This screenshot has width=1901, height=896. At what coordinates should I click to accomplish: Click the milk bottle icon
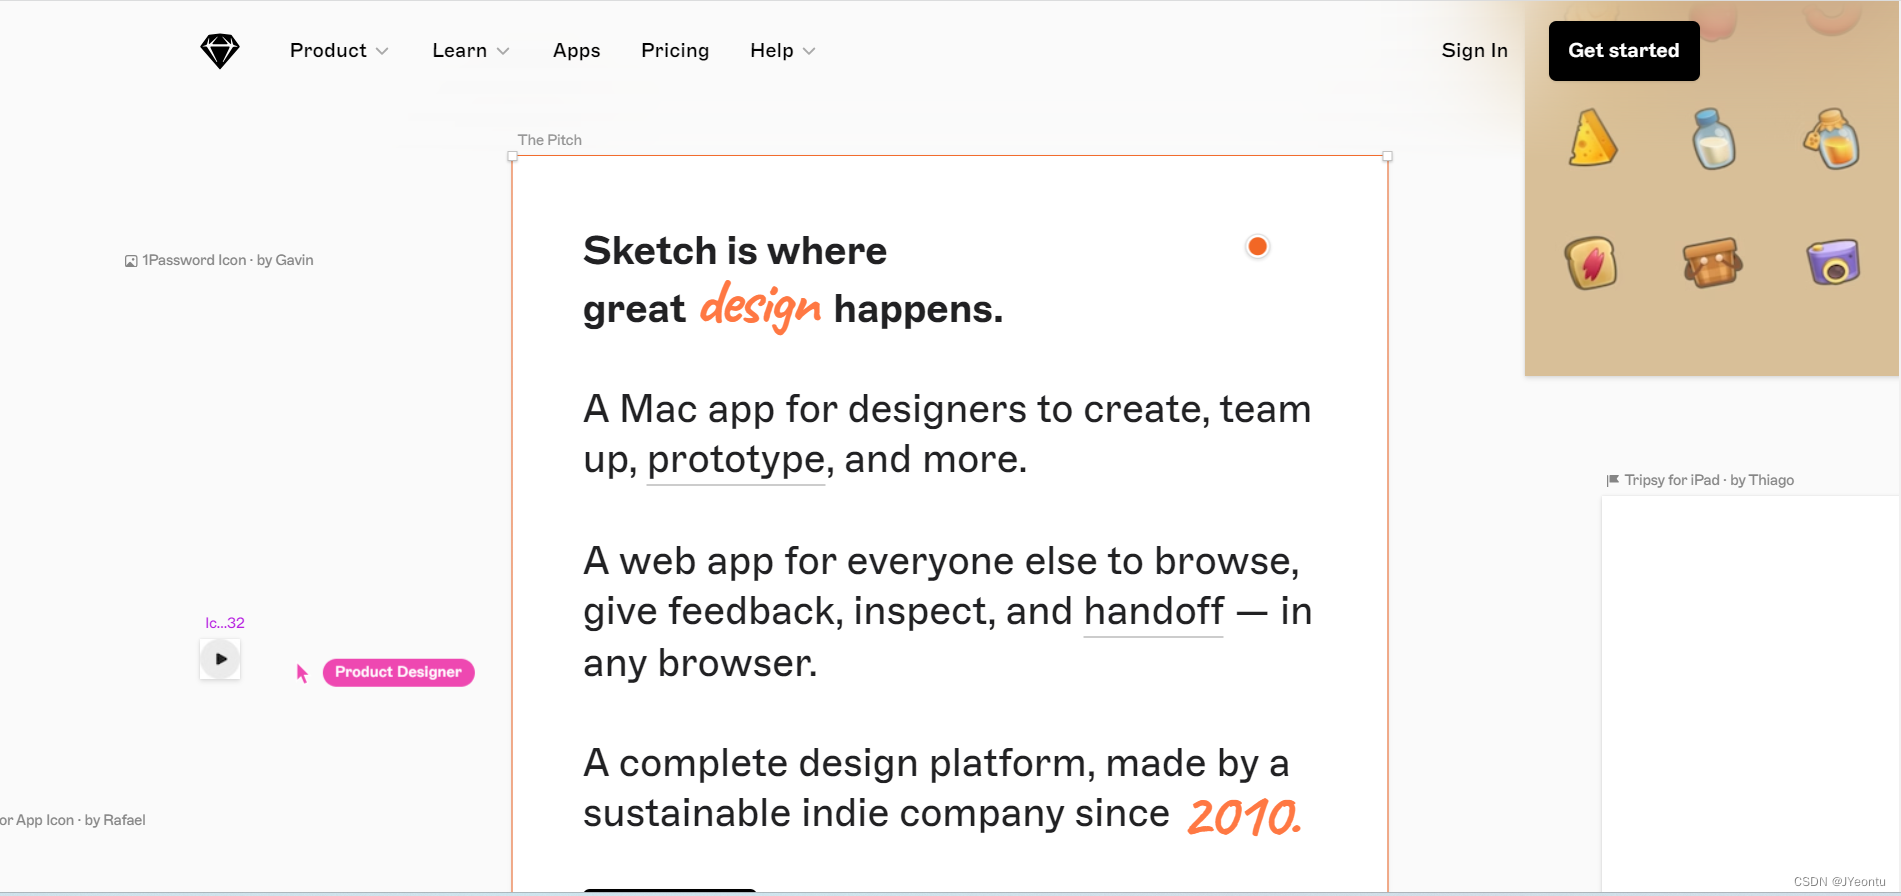[x=1713, y=139]
